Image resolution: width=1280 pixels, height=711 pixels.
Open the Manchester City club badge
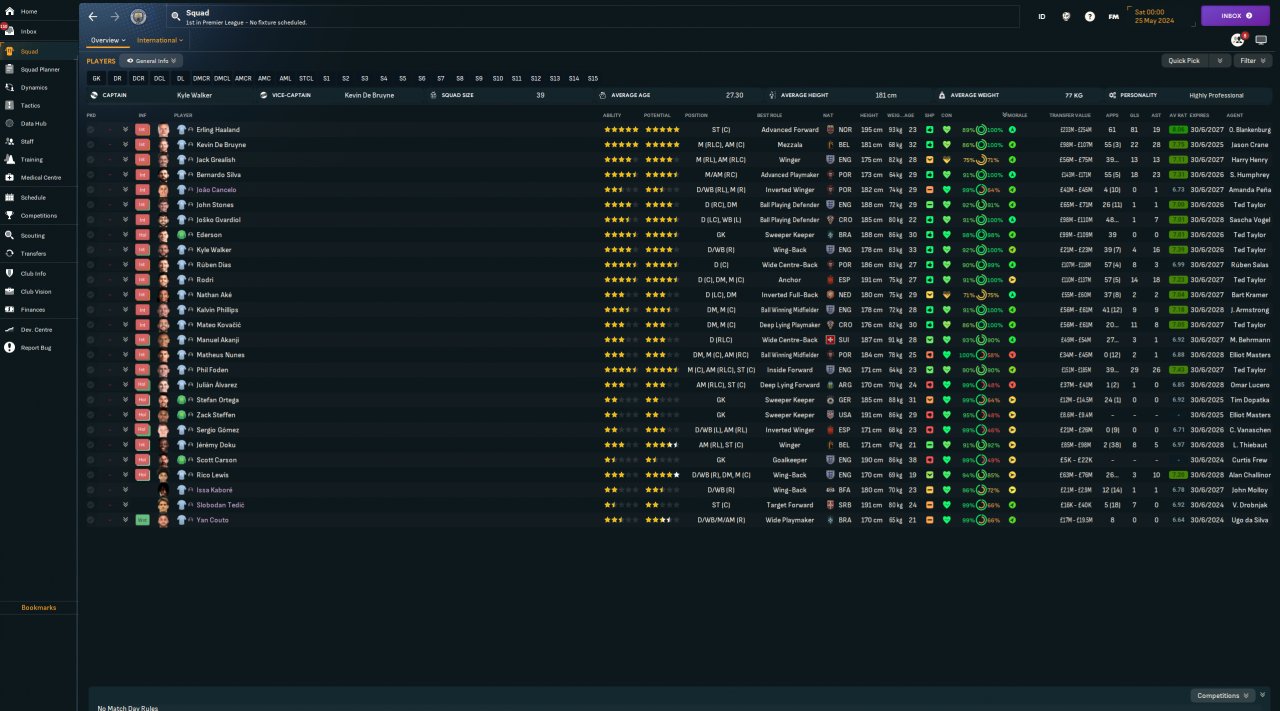[x=139, y=17]
